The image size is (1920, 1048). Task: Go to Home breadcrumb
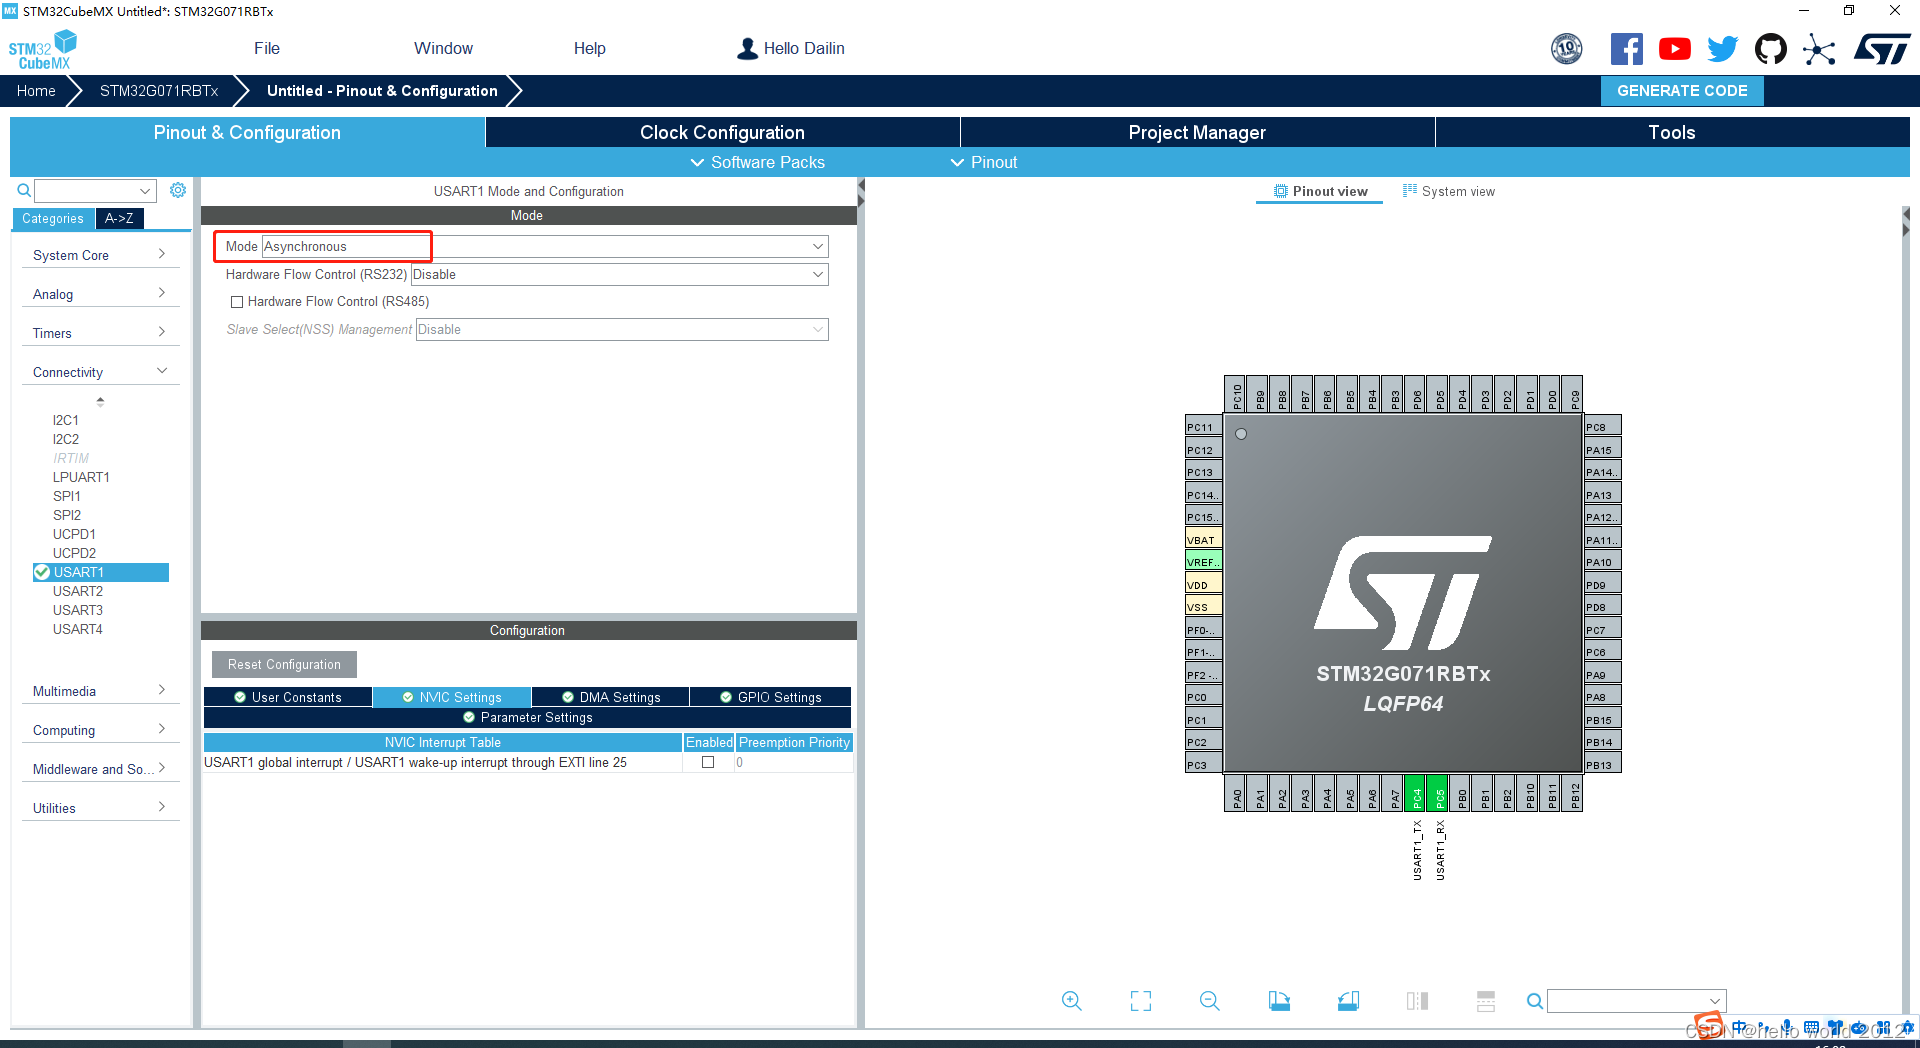point(36,90)
